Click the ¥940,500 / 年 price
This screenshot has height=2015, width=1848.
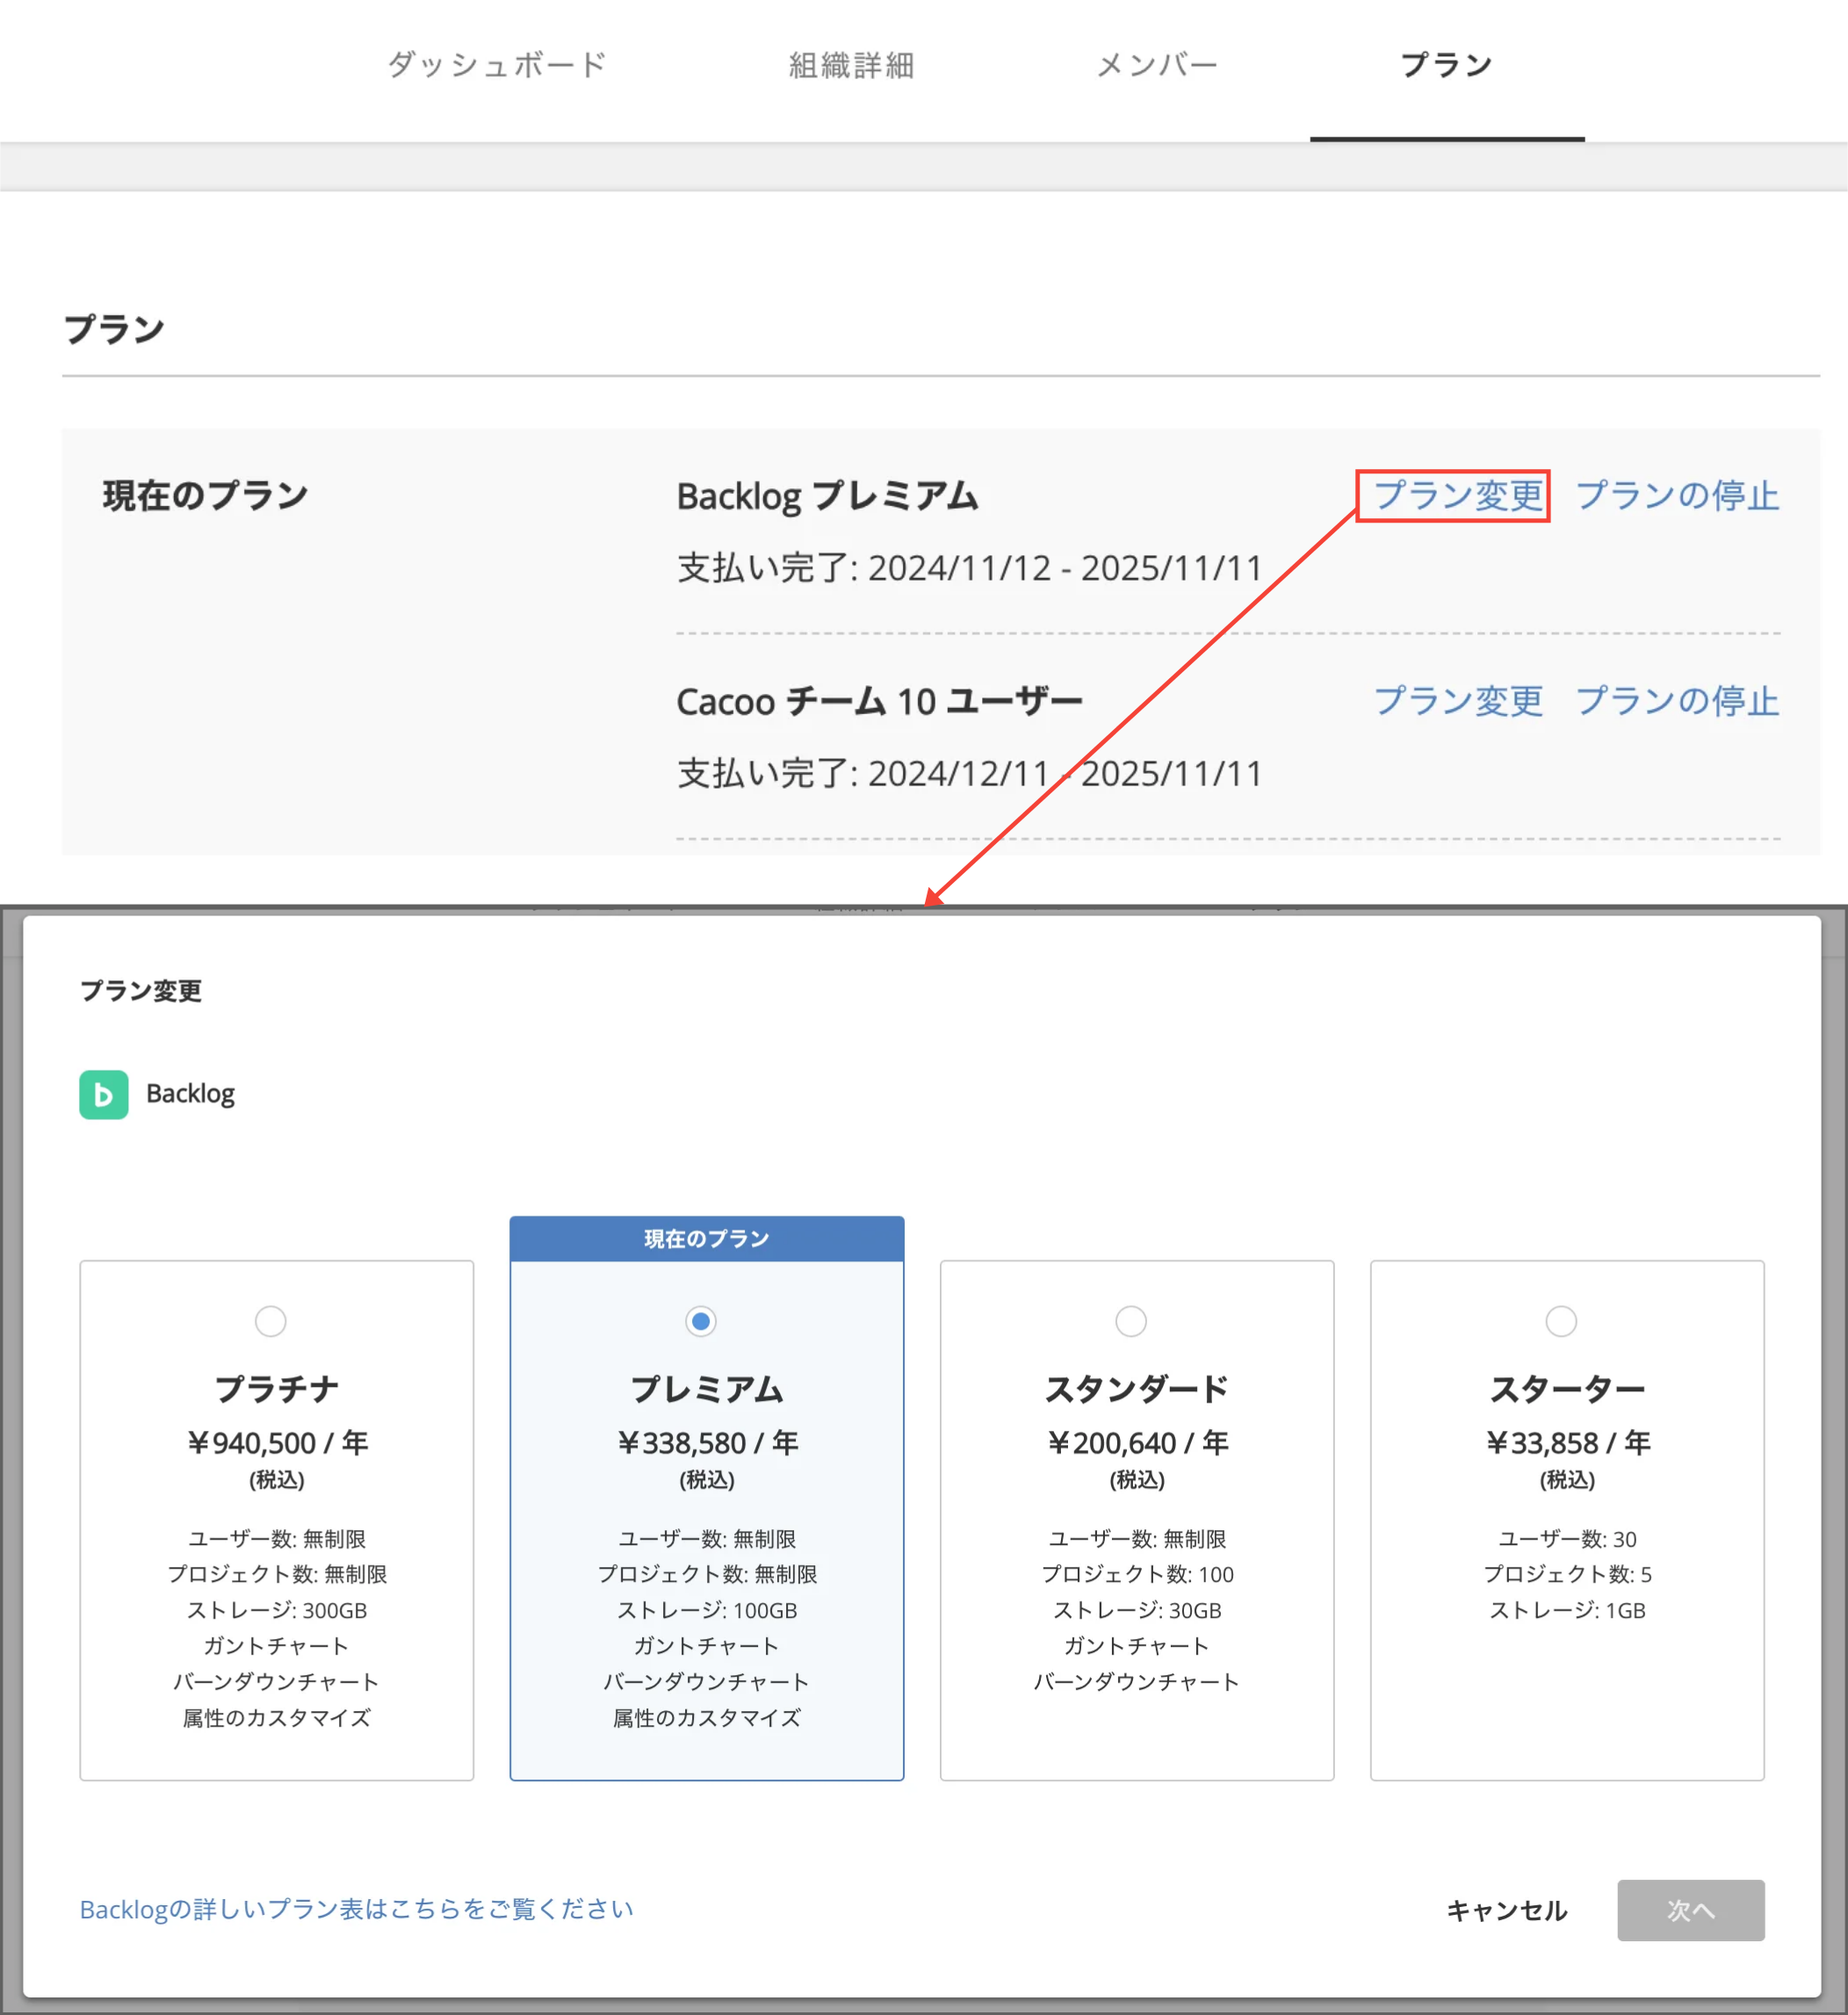[x=277, y=1443]
